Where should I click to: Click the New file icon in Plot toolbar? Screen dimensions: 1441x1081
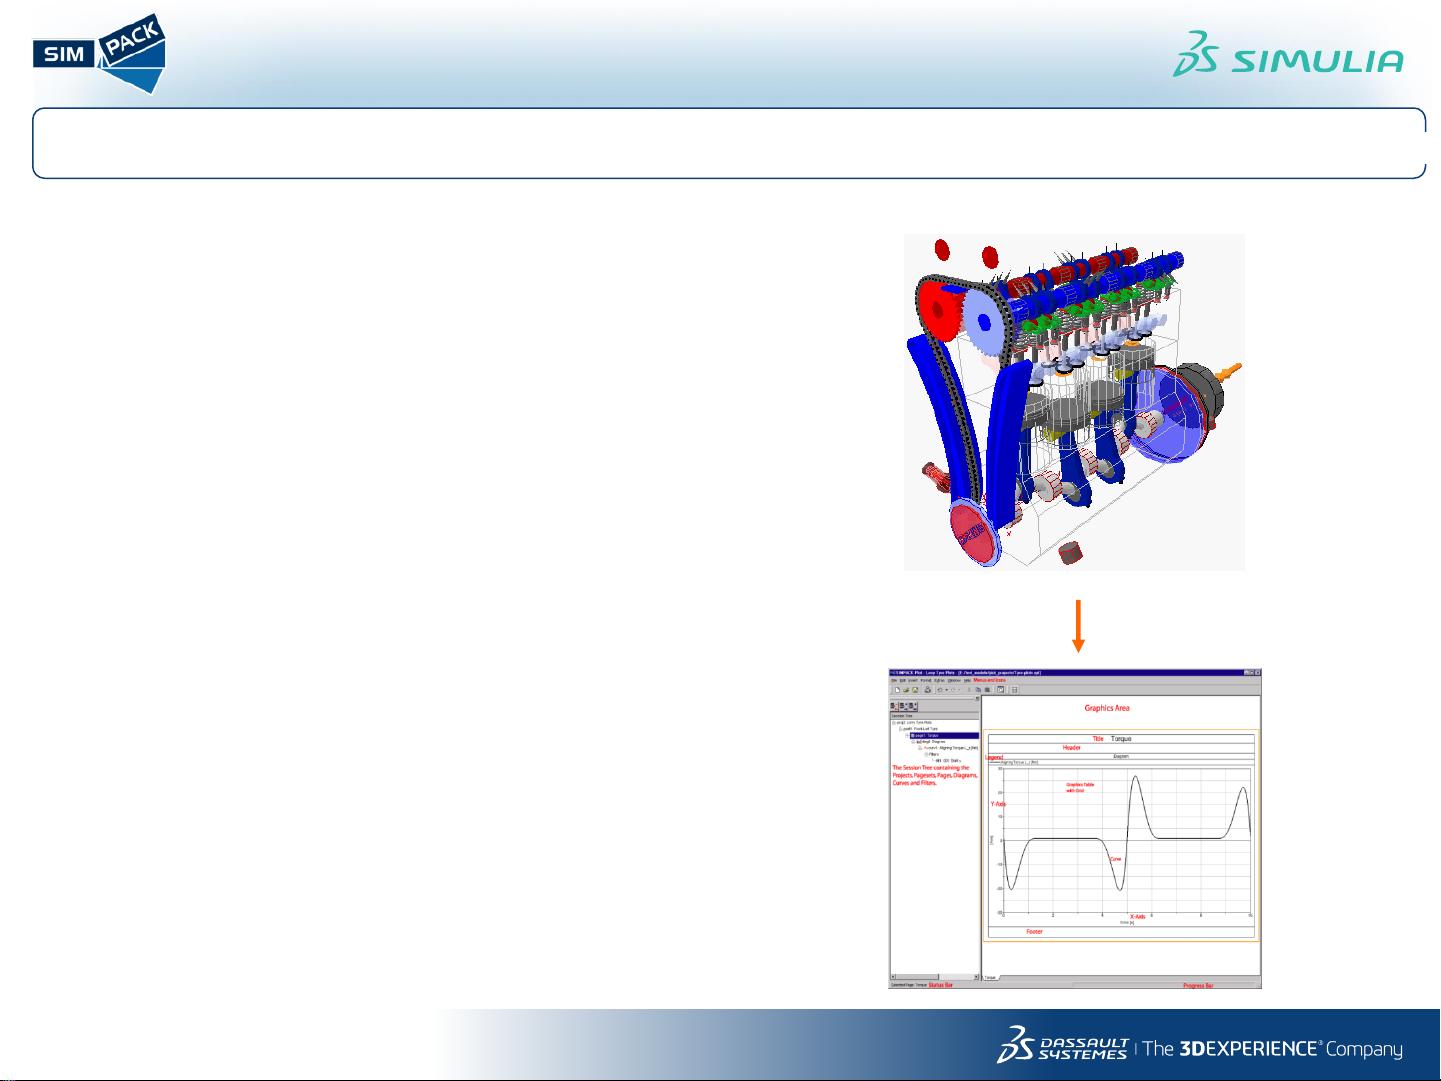(x=897, y=690)
